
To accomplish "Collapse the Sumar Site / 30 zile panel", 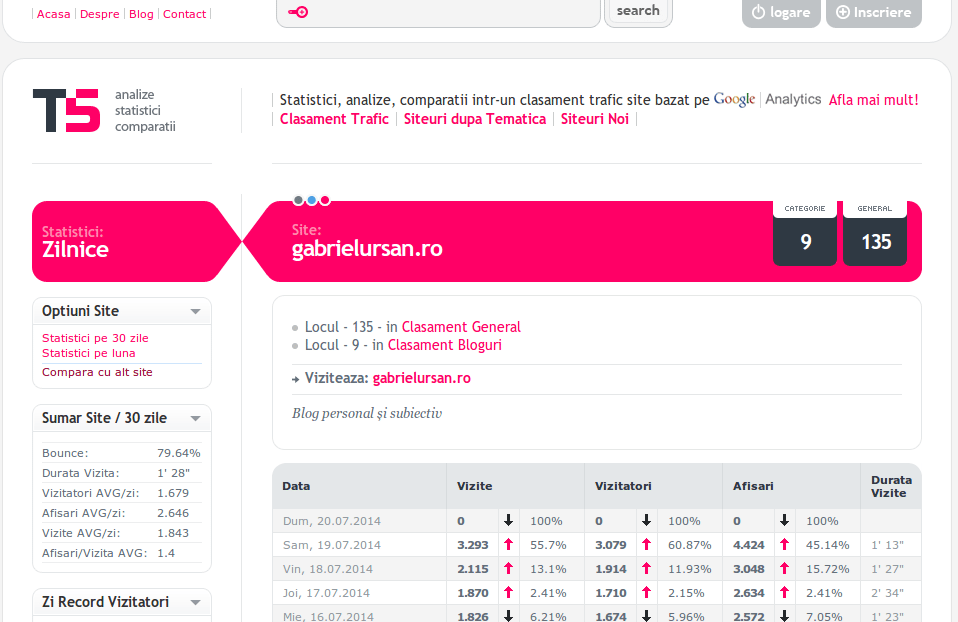I will [196, 419].
